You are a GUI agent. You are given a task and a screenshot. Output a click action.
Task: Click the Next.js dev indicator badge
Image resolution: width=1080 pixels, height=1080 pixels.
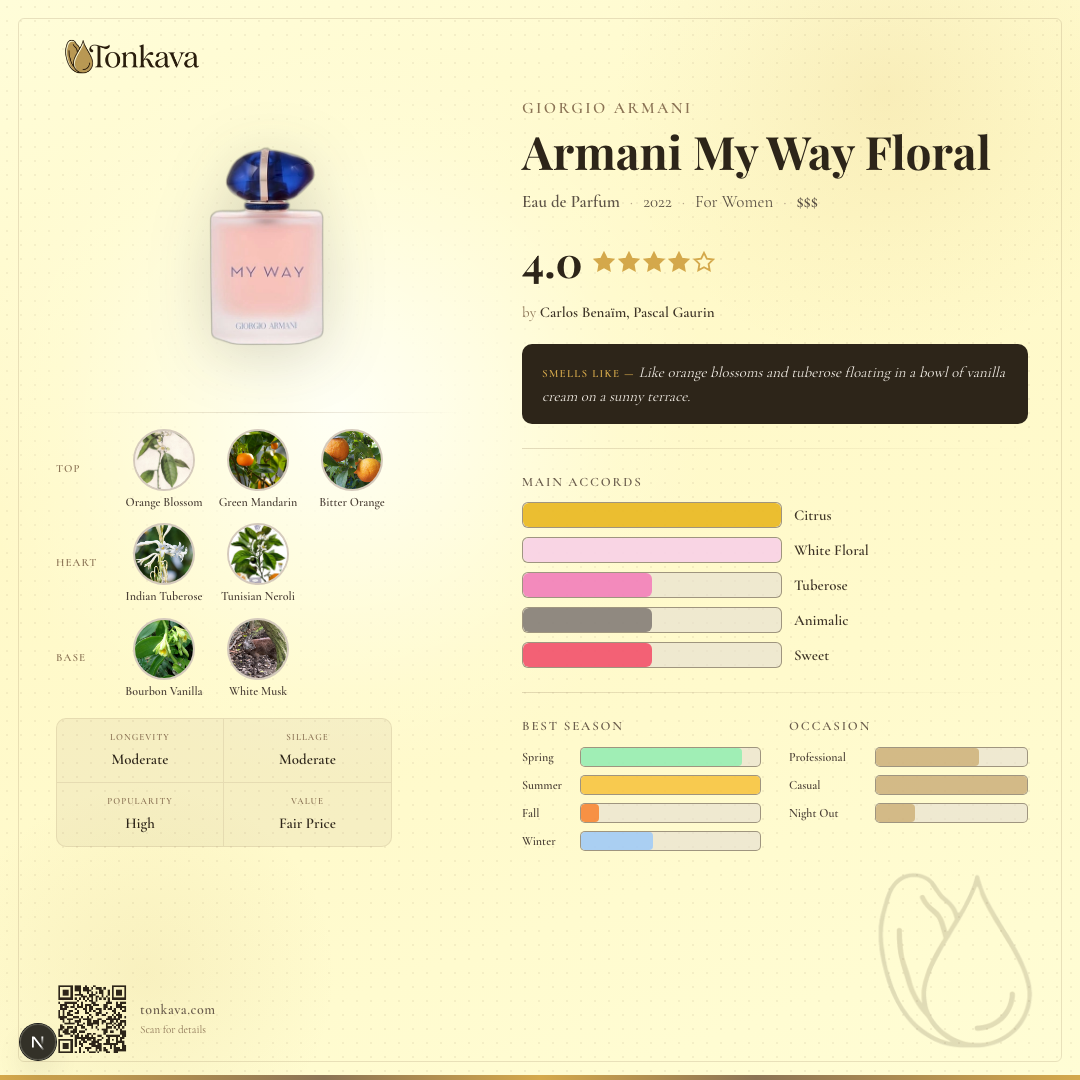(37, 1041)
